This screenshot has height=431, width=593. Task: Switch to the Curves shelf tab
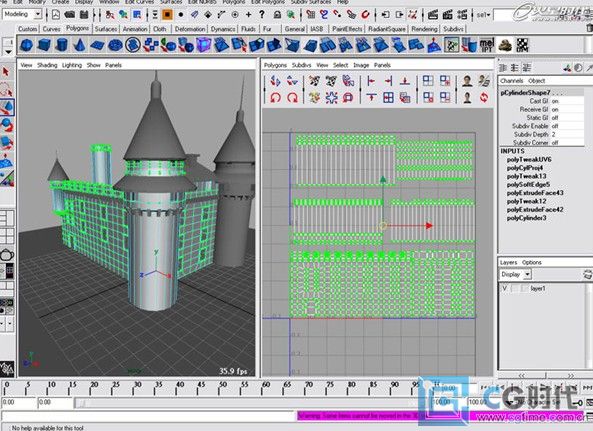click(51, 29)
